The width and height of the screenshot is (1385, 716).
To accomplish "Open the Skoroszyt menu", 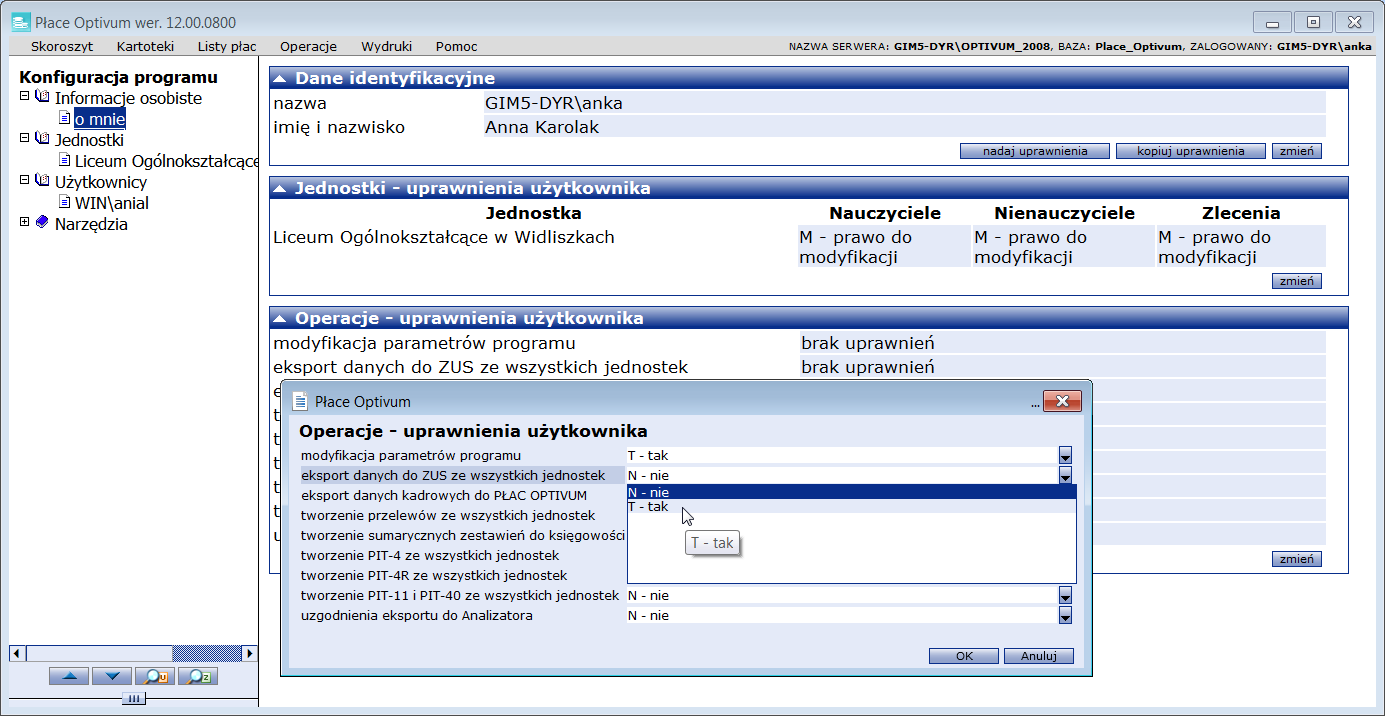I will (x=62, y=46).
